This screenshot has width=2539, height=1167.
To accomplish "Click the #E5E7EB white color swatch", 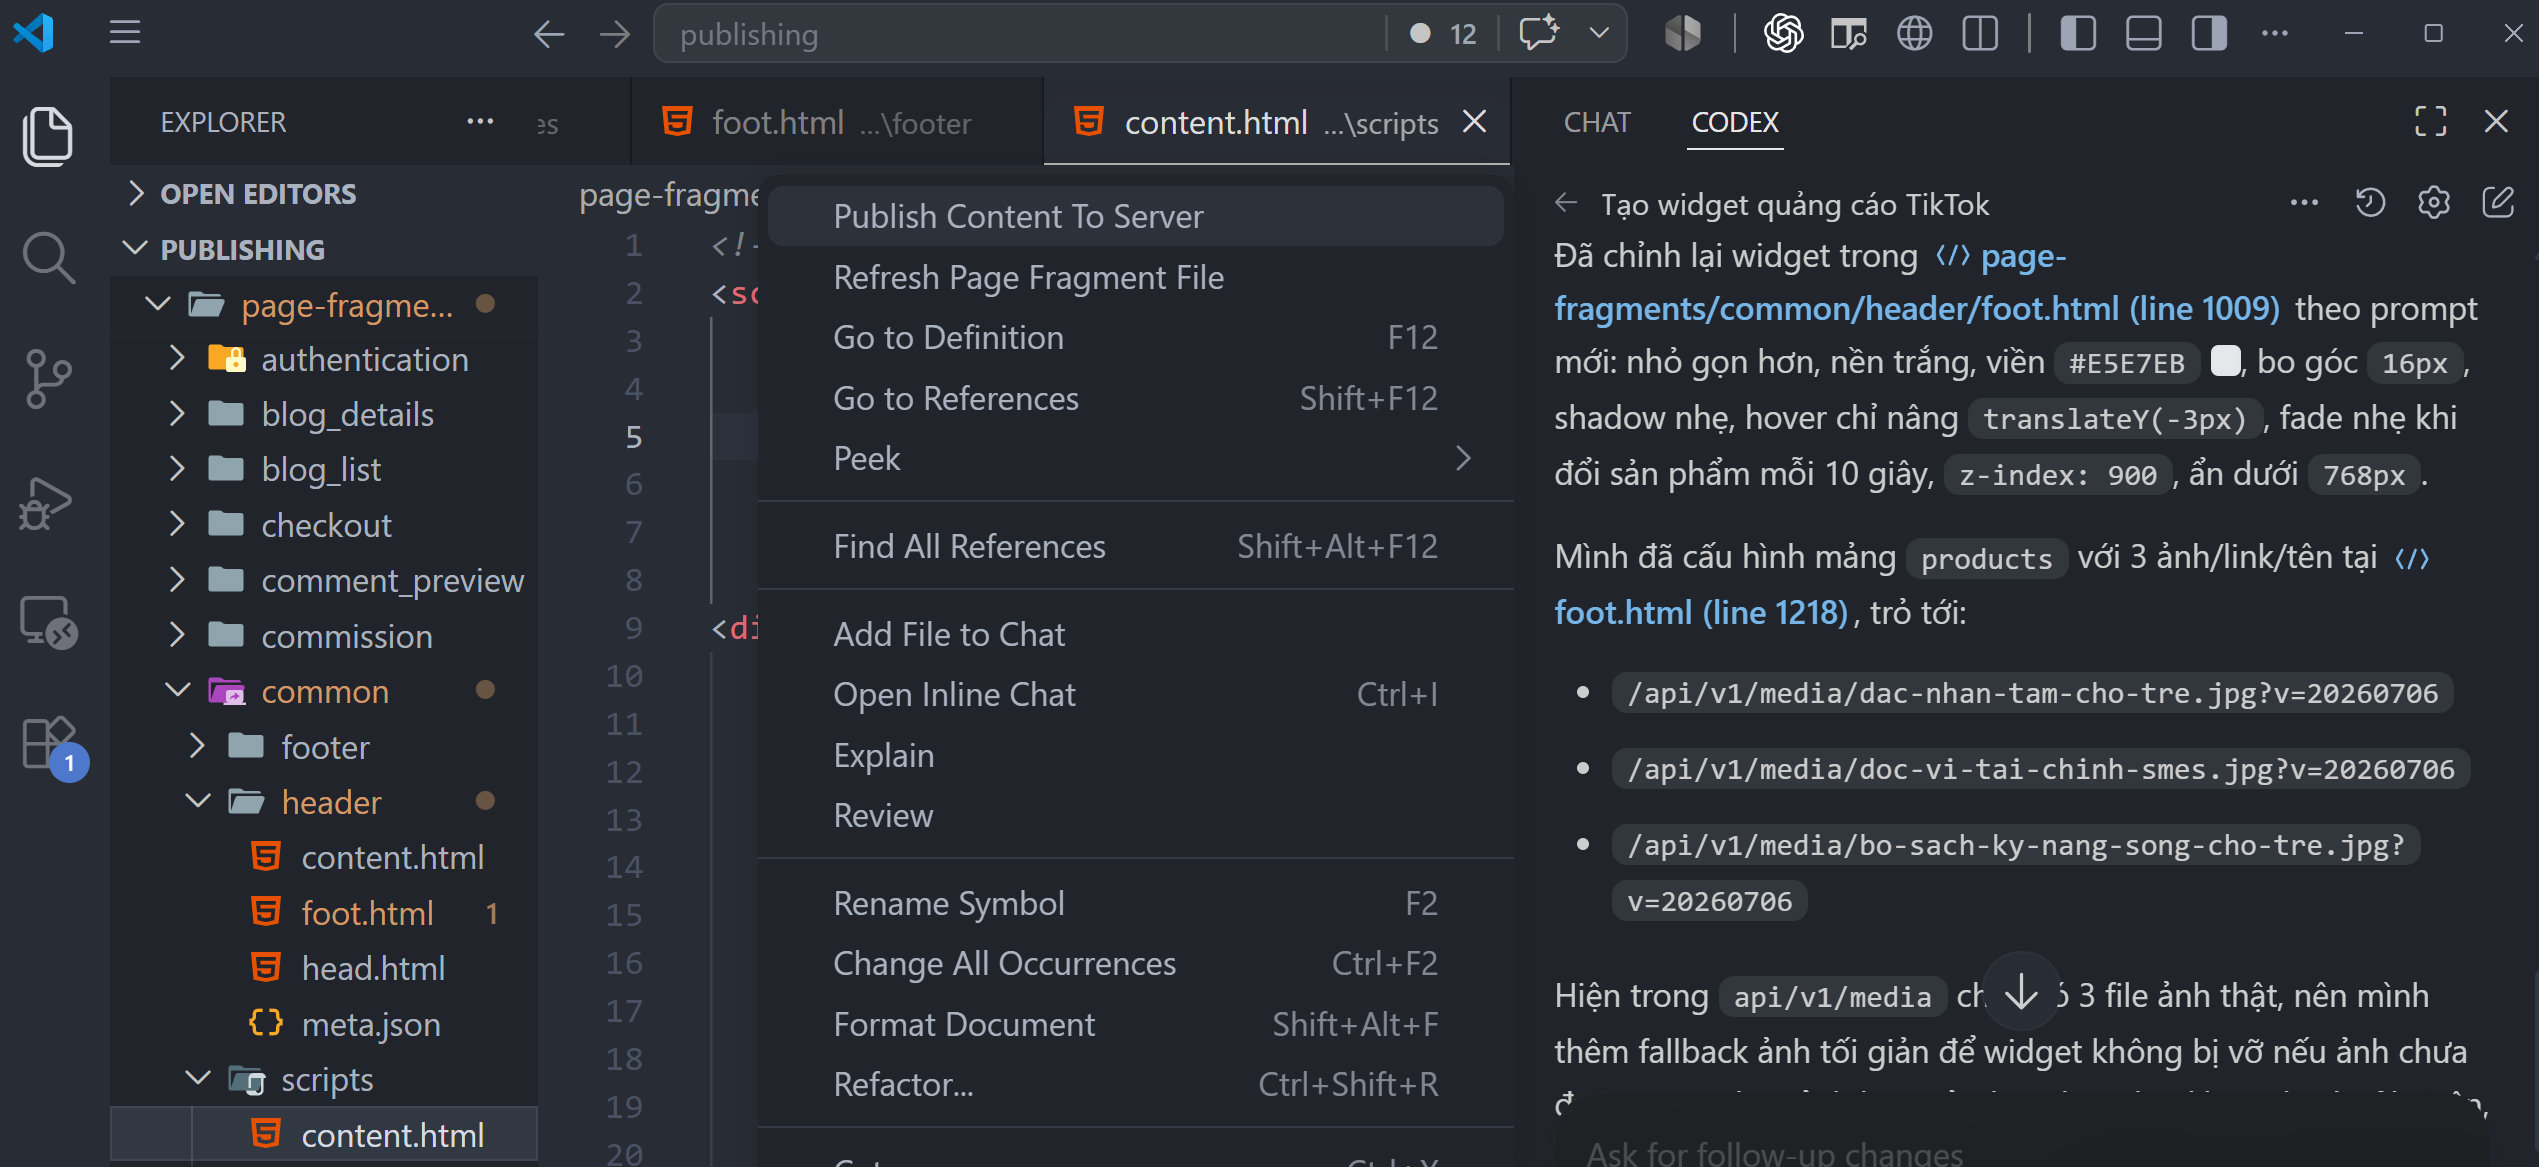I will tap(2224, 361).
